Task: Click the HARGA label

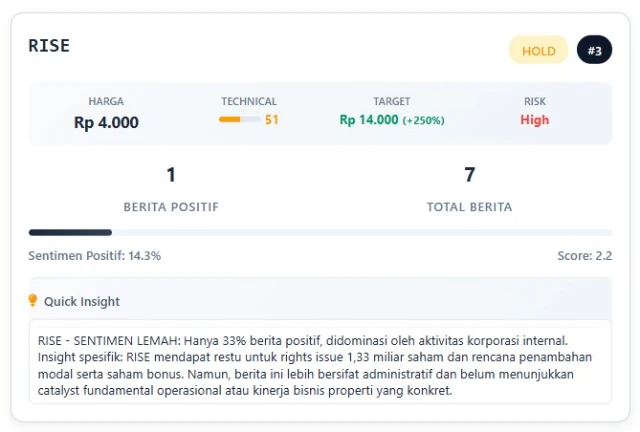Action: coord(106,101)
